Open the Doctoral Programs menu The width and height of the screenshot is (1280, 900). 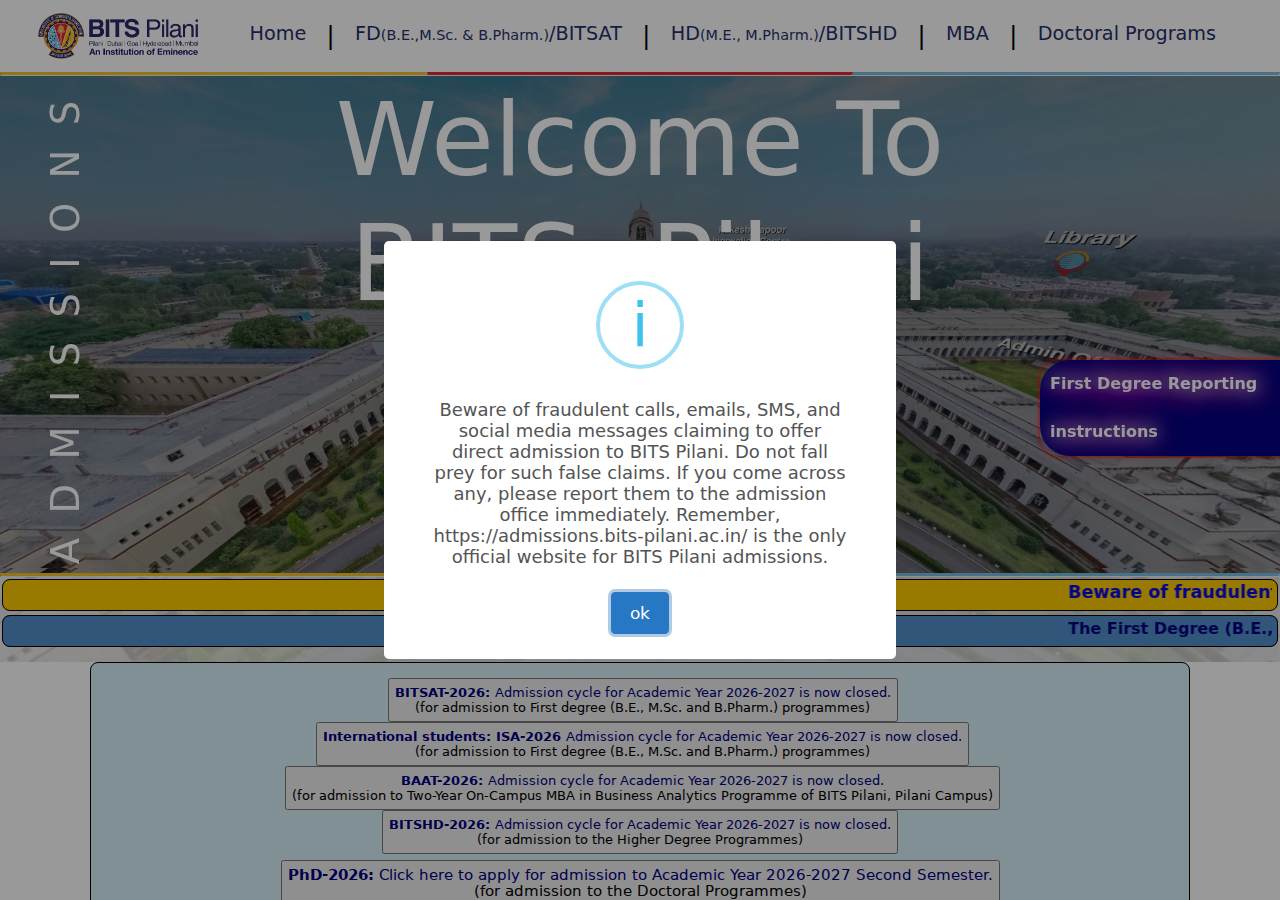click(x=1127, y=34)
